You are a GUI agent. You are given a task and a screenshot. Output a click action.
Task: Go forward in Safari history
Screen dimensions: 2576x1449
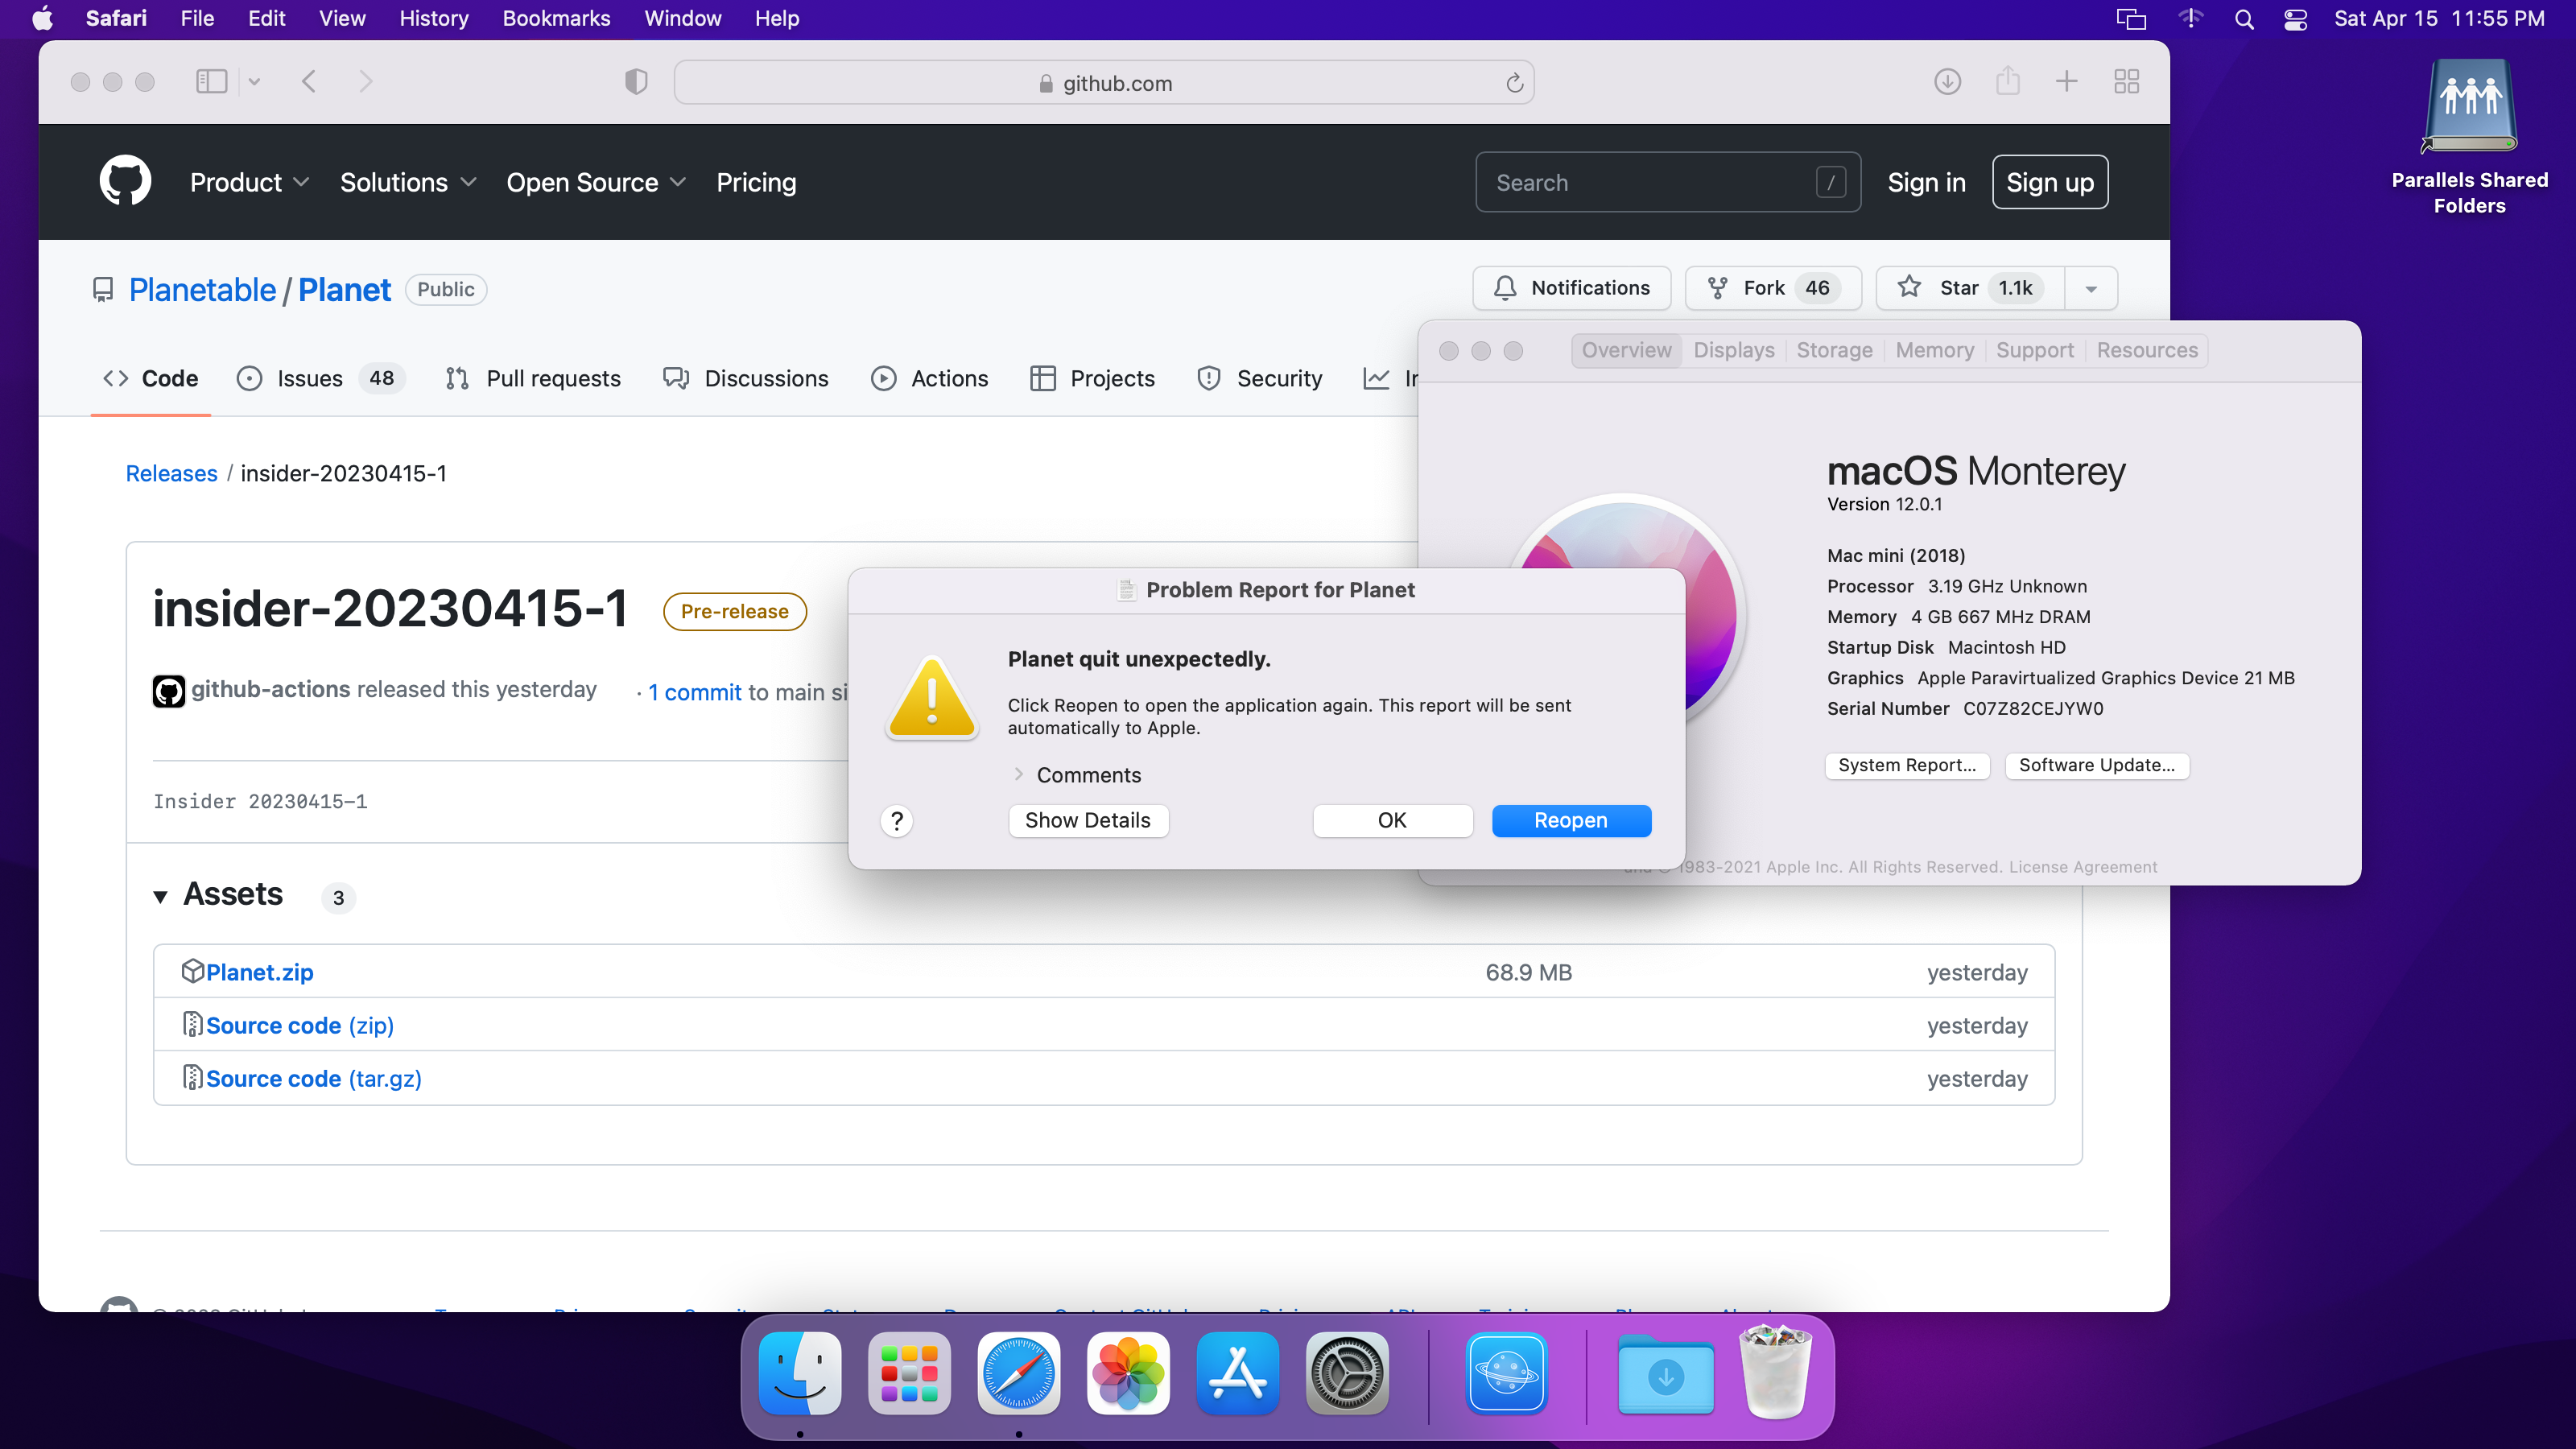366,82
